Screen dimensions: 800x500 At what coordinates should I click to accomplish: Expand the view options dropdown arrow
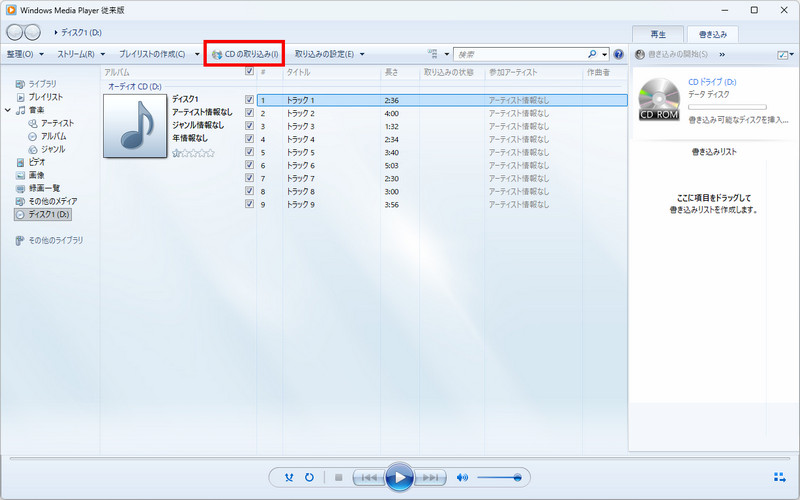tap(447, 54)
